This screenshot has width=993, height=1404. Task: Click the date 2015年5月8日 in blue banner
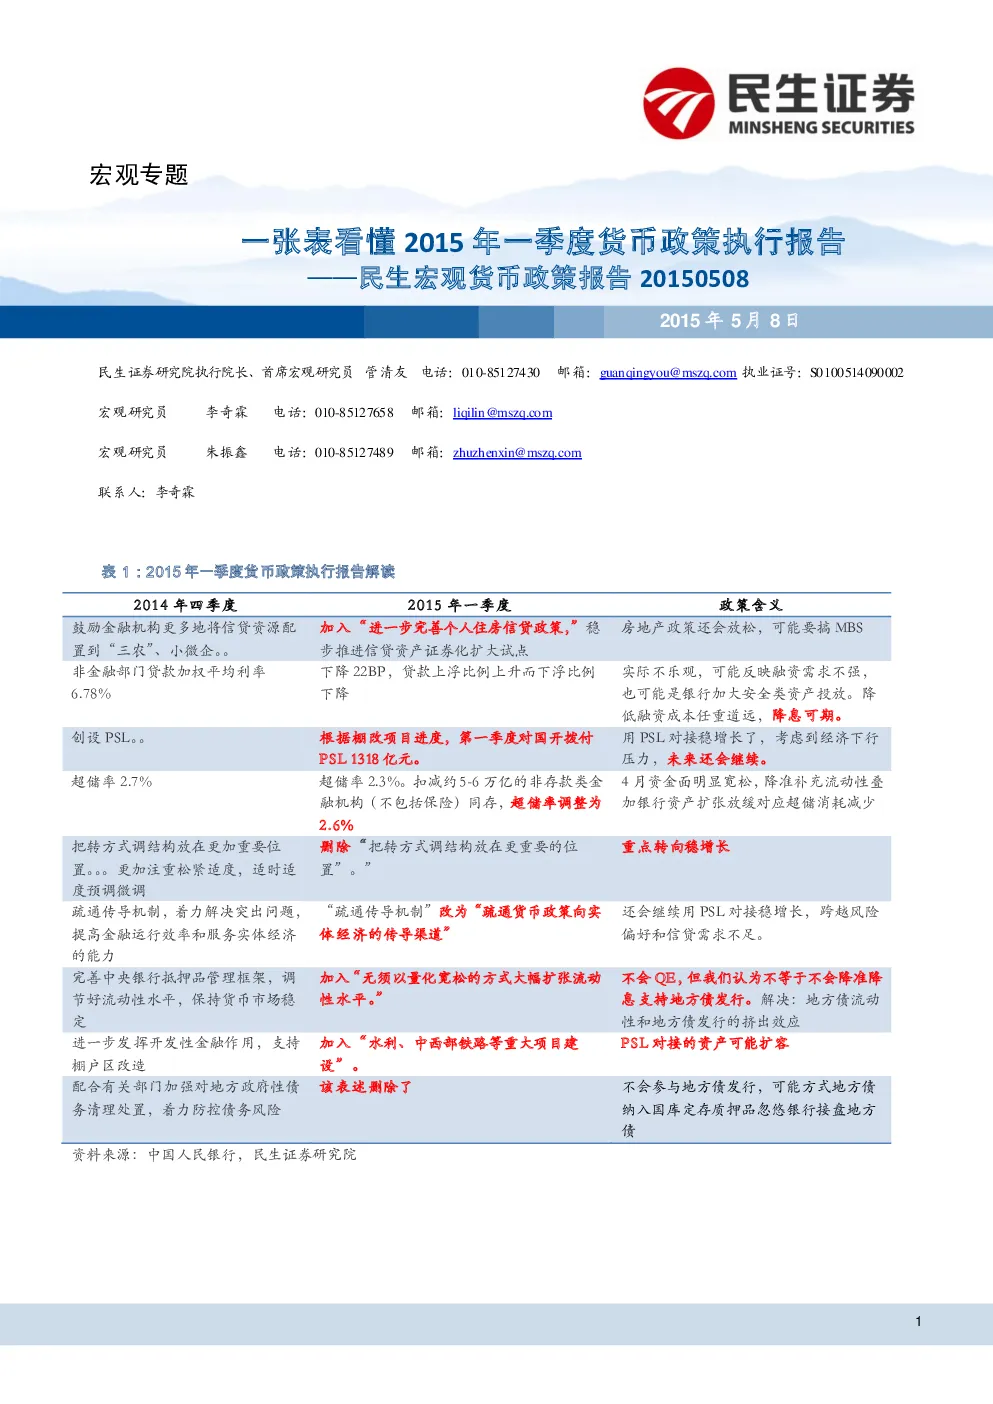729,321
